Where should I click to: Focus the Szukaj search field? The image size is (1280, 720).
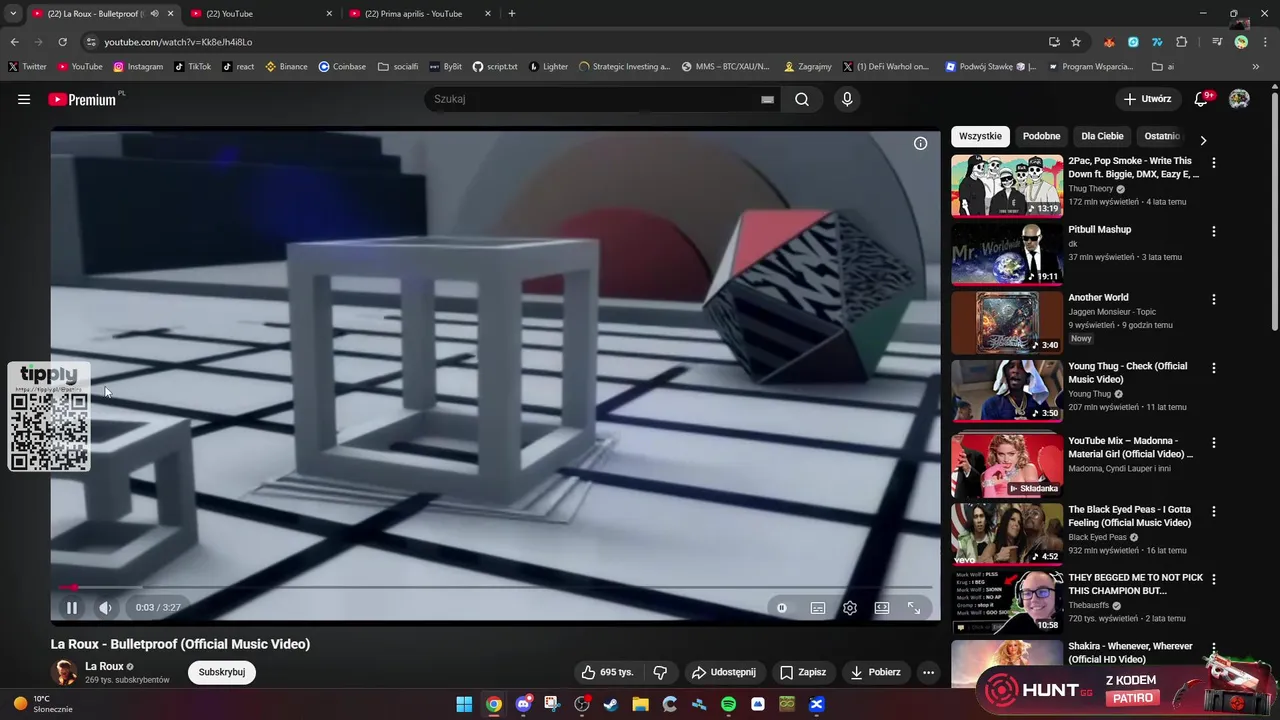click(590, 99)
